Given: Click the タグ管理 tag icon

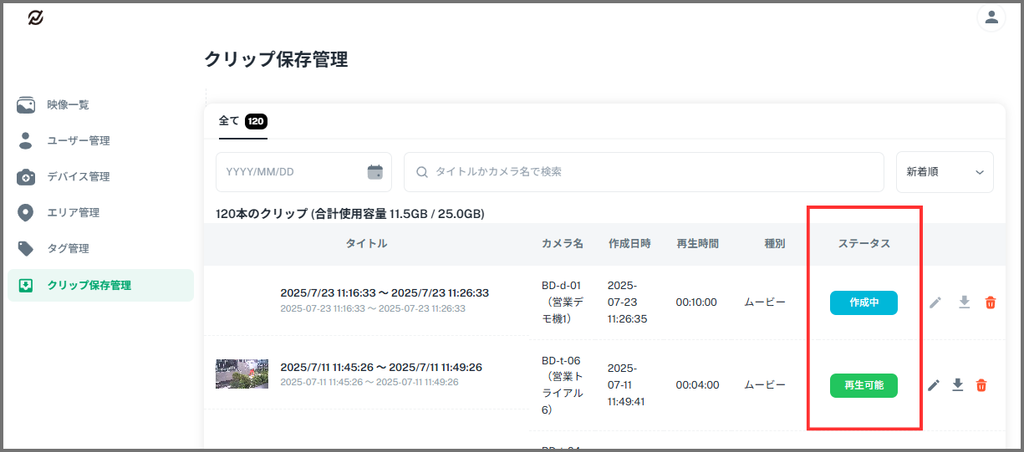Looking at the screenshot, I should click(x=26, y=249).
